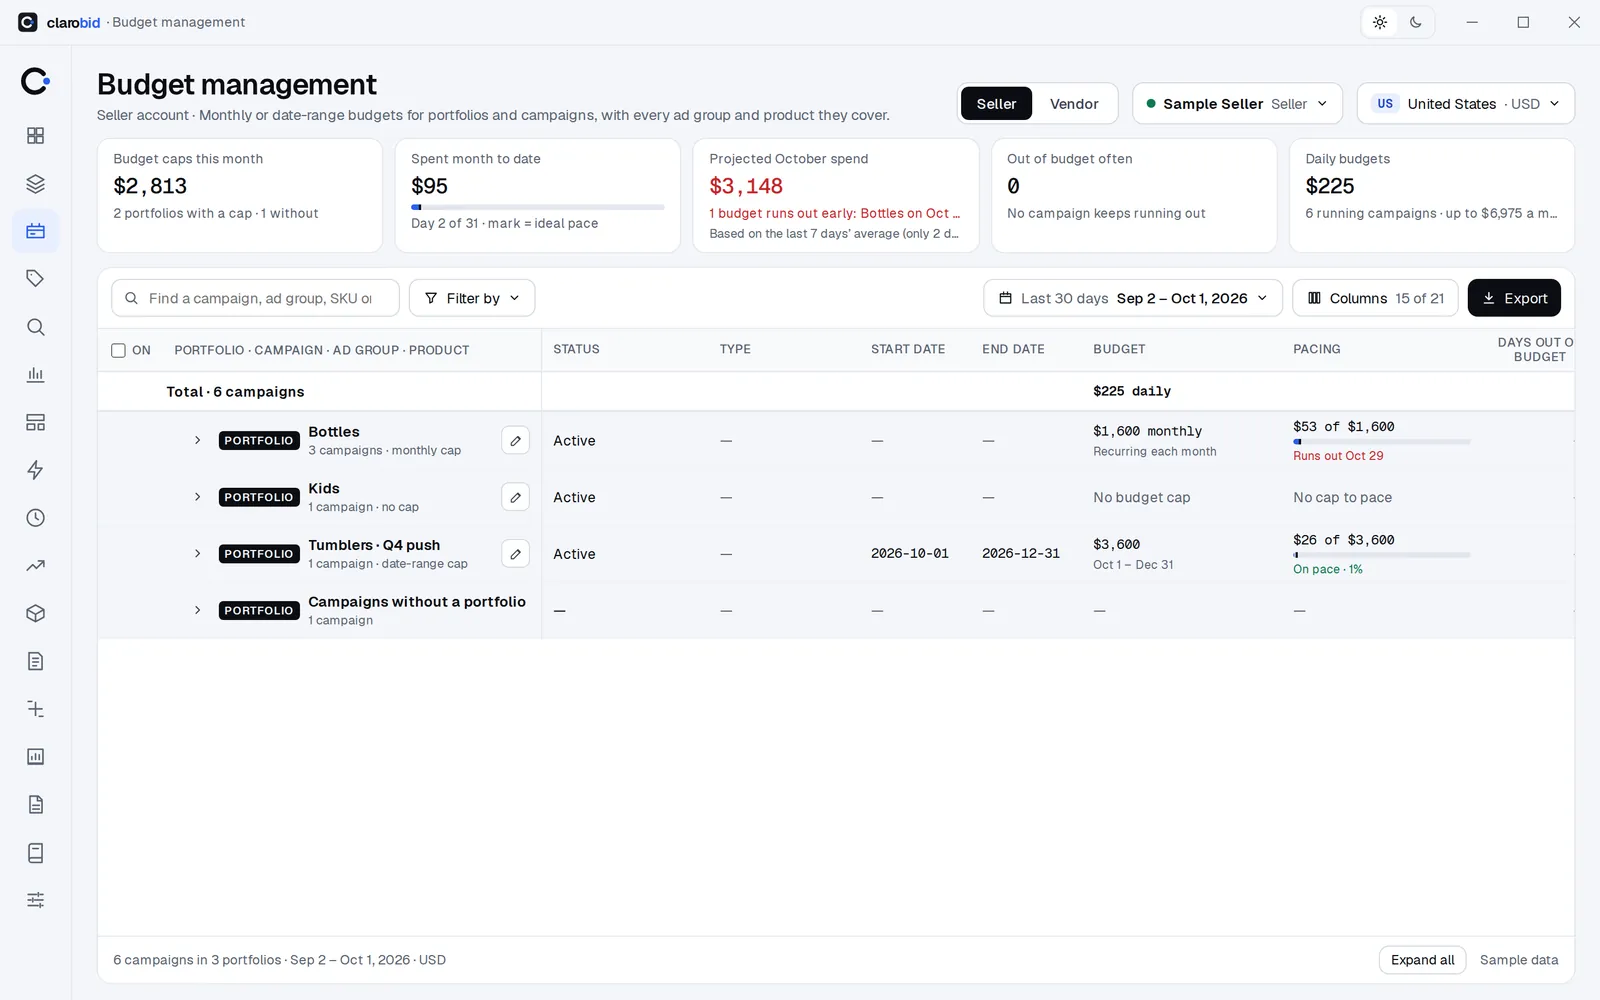Toggle the select-all ON checkbox

(118, 350)
